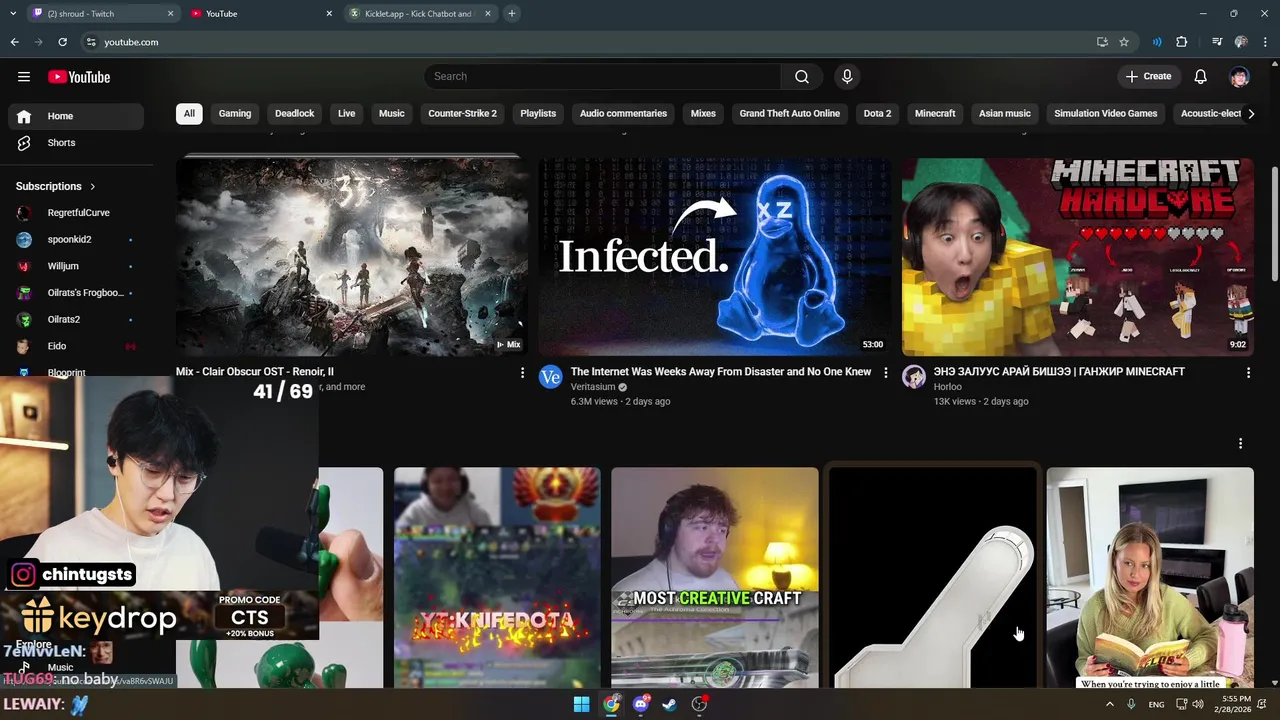Viewport: 1280px width, 720px height.
Task: Switch to the Kicklet.app browser tab
Action: point(420,14)
